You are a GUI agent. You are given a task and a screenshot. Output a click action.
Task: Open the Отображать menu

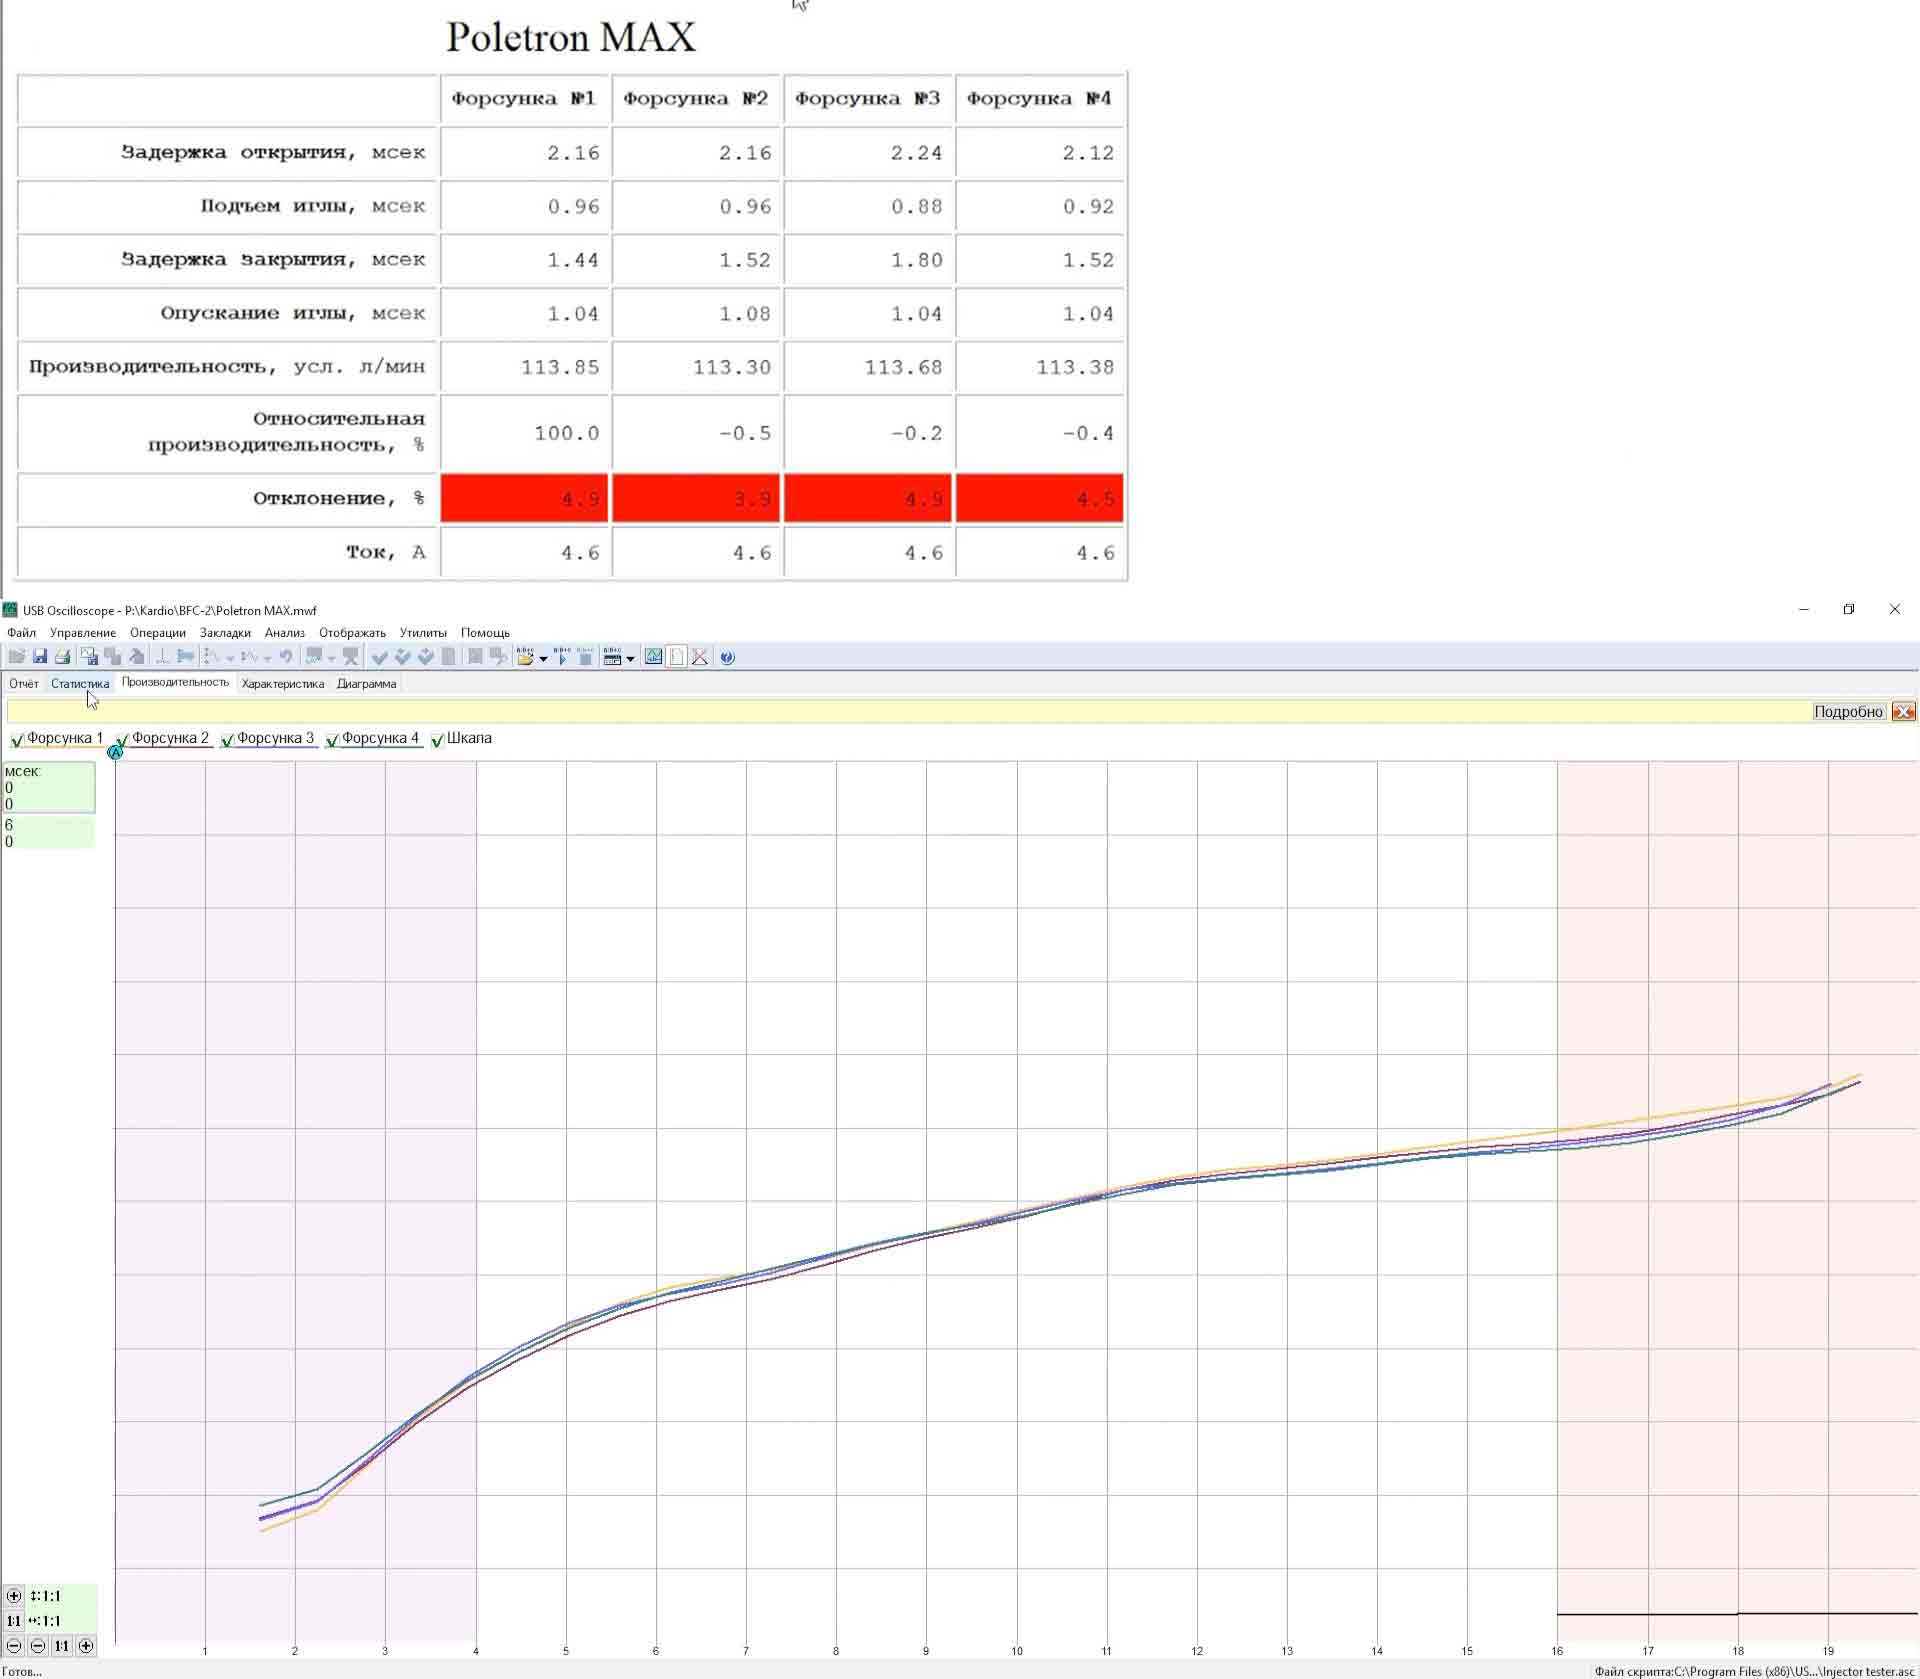pos(352,633)
